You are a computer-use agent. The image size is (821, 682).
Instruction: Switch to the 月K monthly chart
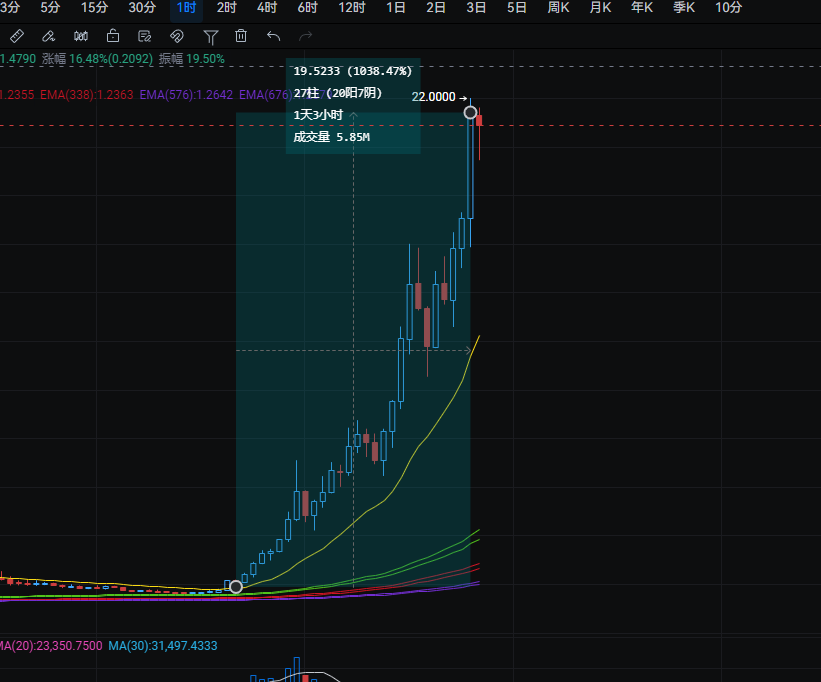point(600,7)
